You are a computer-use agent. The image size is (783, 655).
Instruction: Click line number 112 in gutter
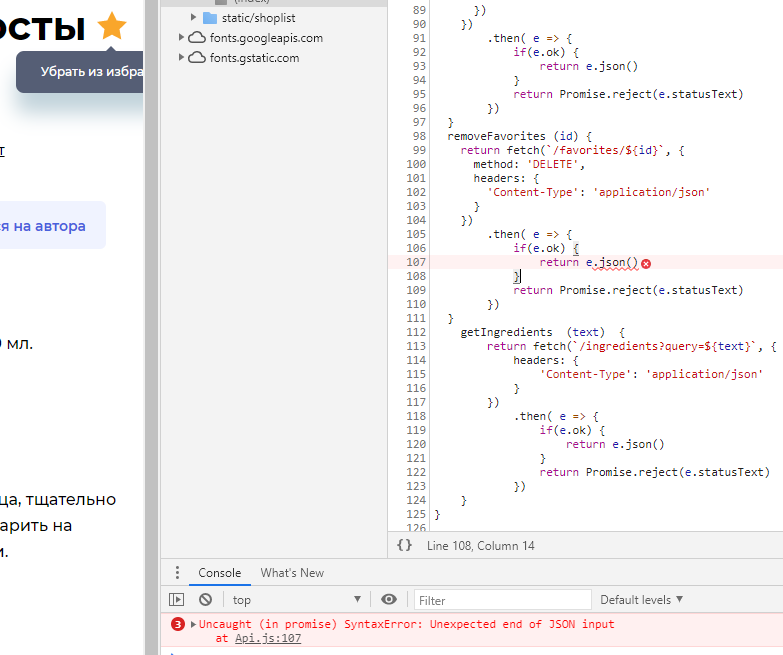[x=416, y=332]
